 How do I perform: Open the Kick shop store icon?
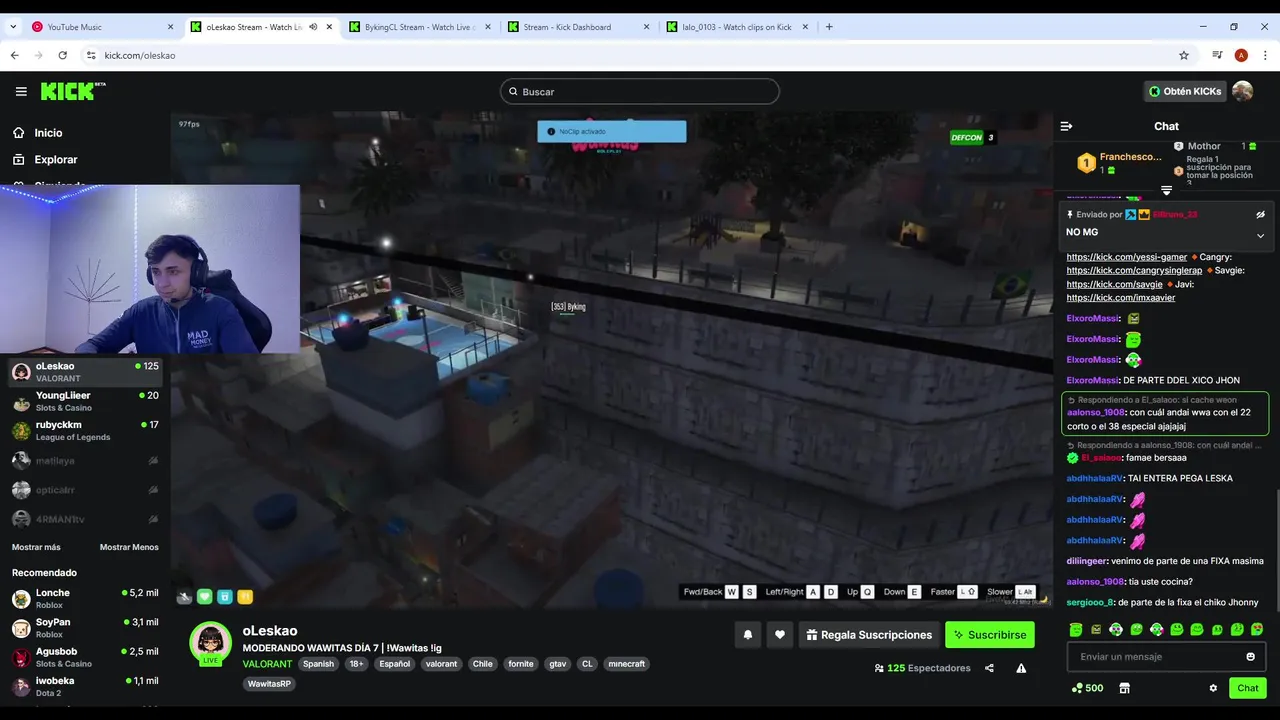(1124, 688)
